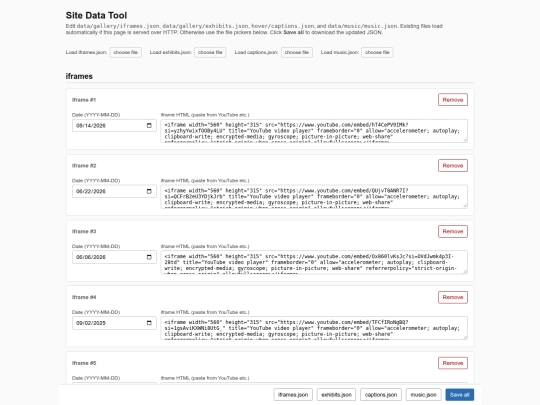Choose file for Load music.json
This screenshot has height=405, width=540.
pyautogui.click(x=377, y=52)
